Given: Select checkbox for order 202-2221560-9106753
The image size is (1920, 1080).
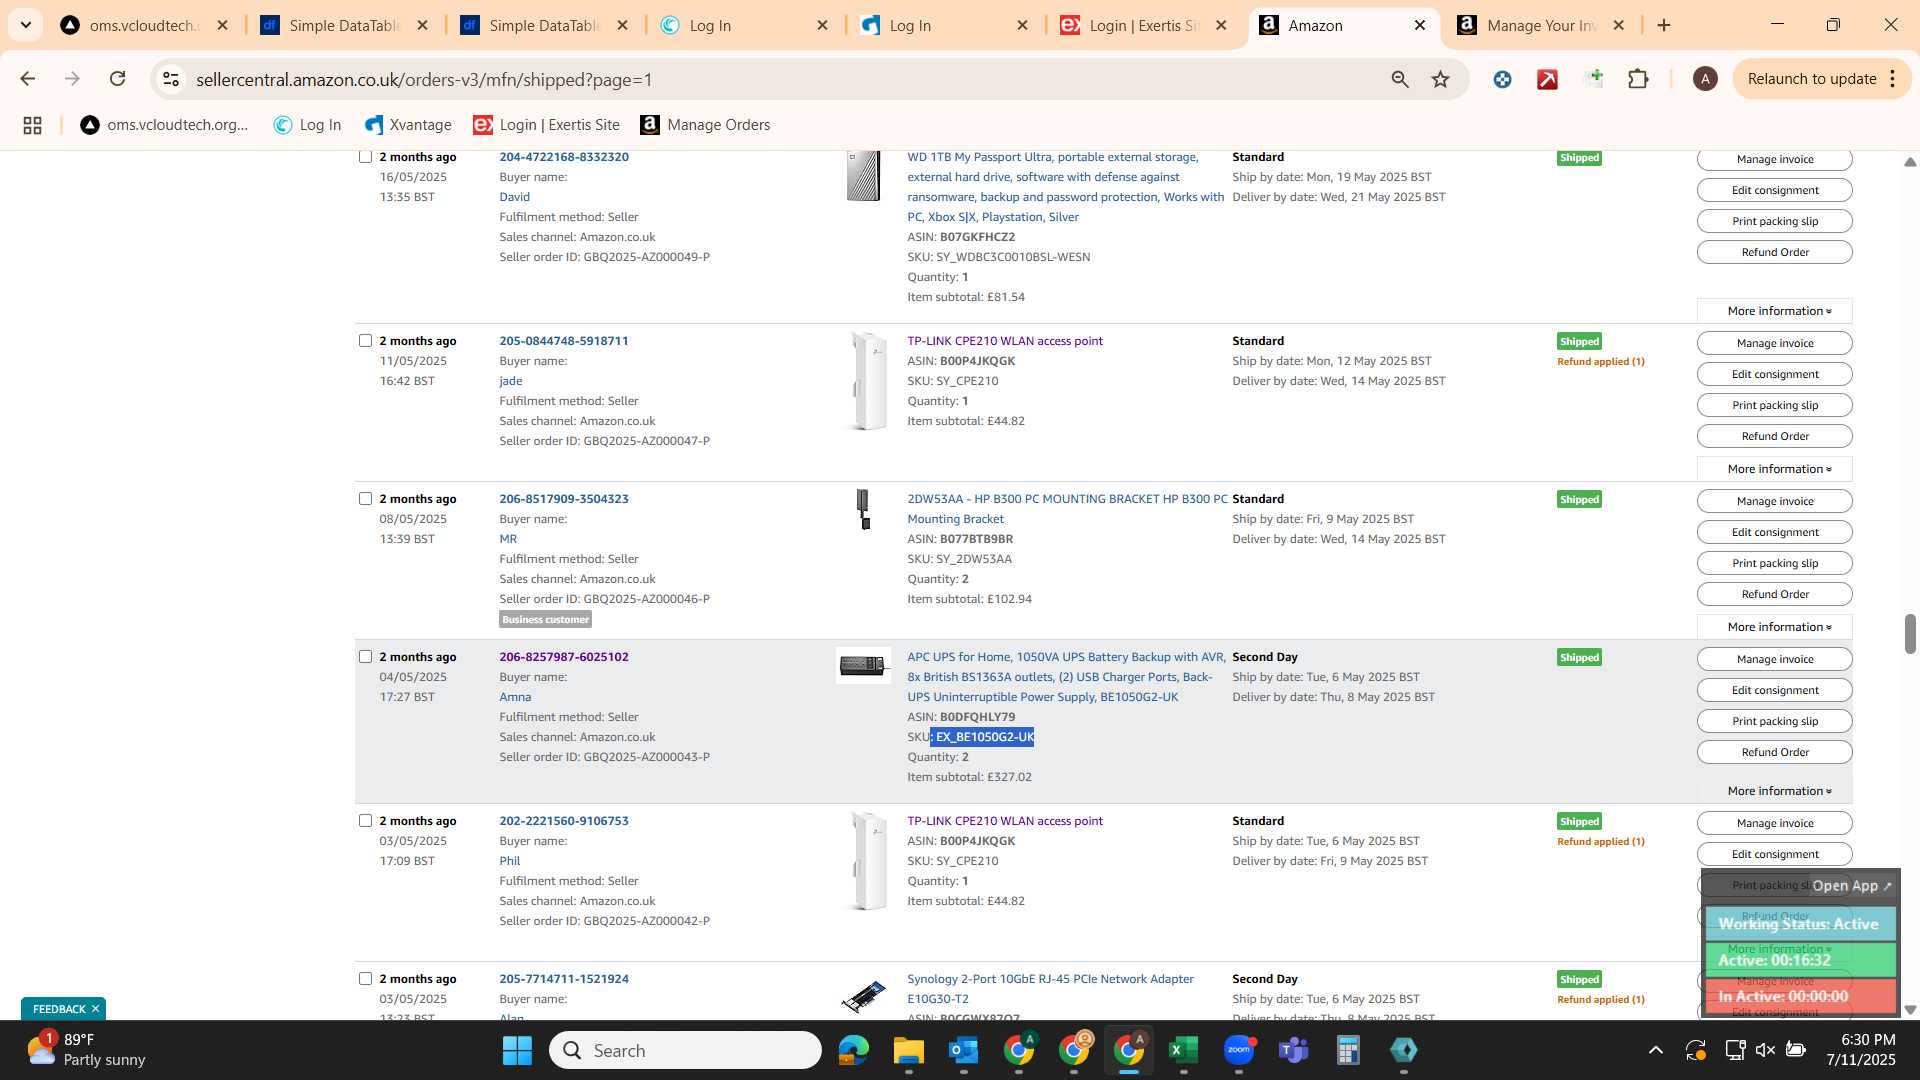Looking at the screenshot, I should pos(365,821).
